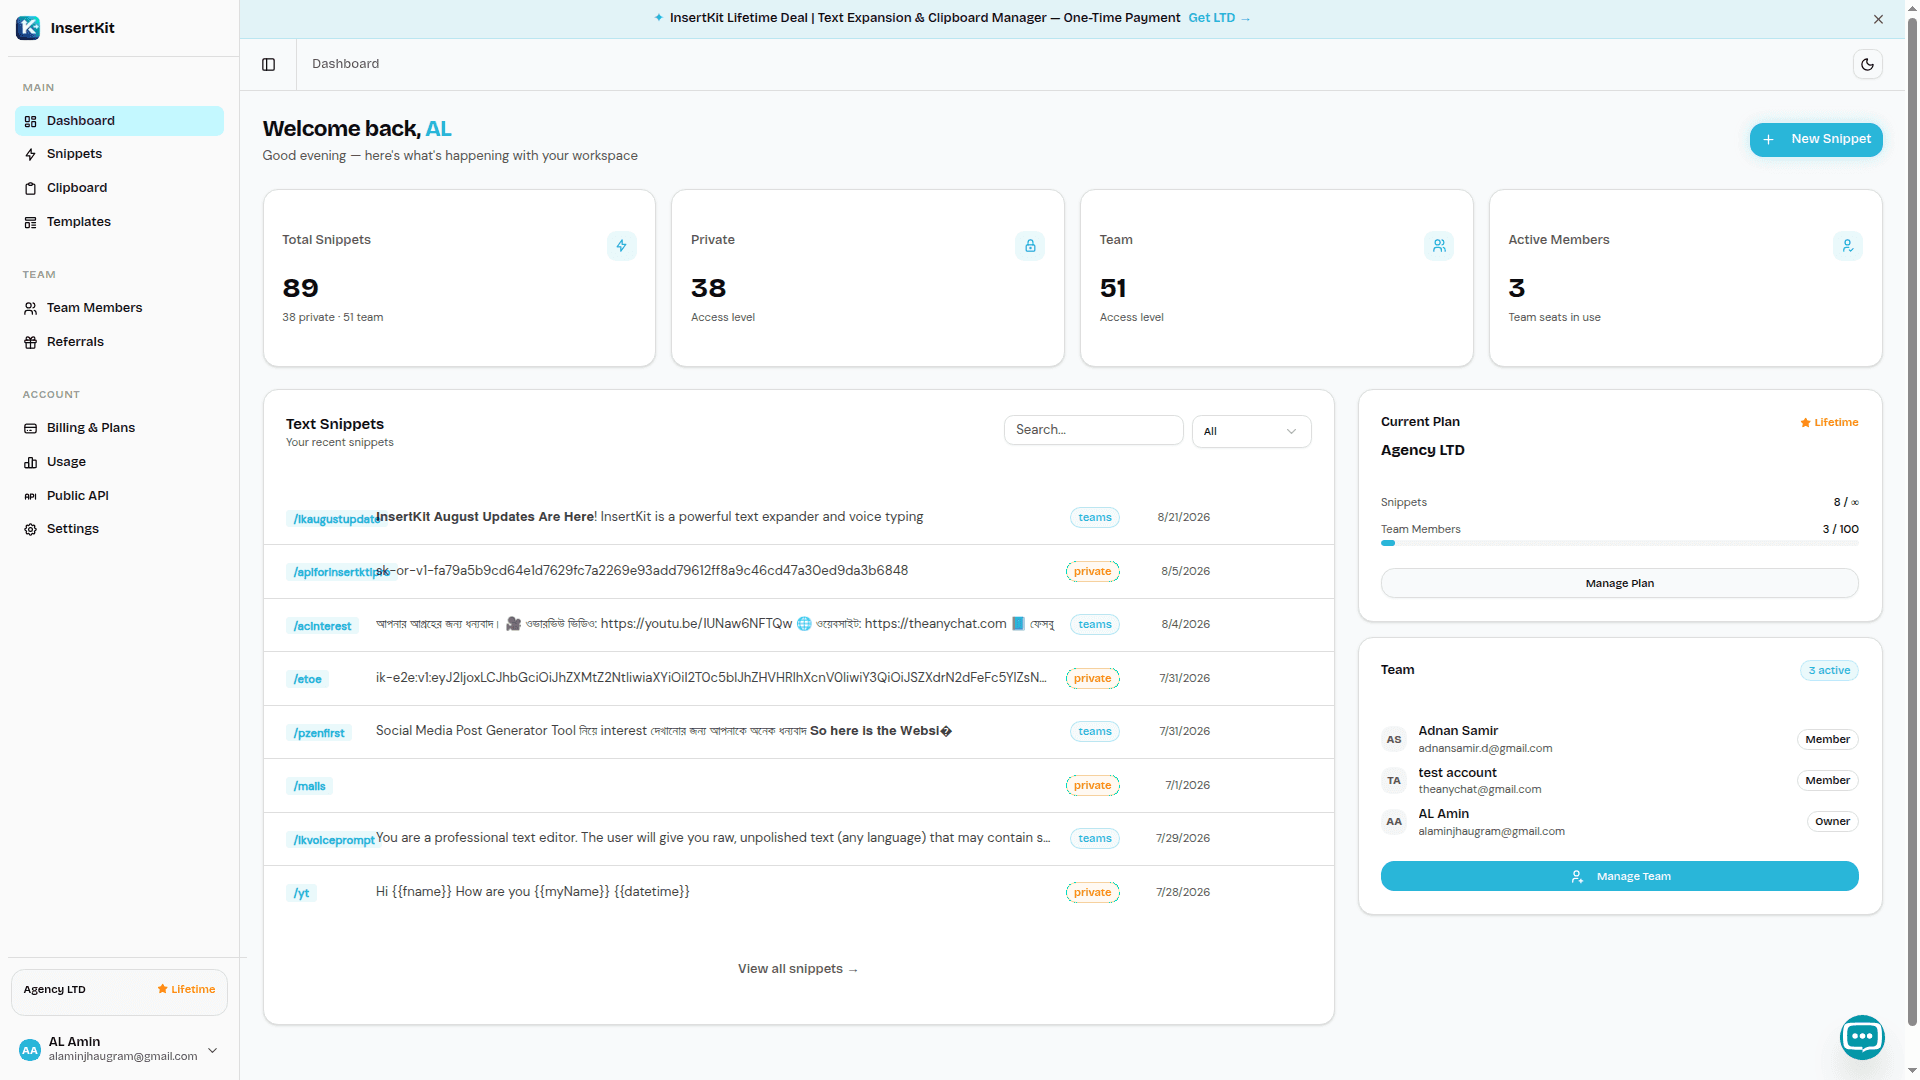Toggle the sidebar panel icon
1920x1080 pixels.
coord(269,64)
